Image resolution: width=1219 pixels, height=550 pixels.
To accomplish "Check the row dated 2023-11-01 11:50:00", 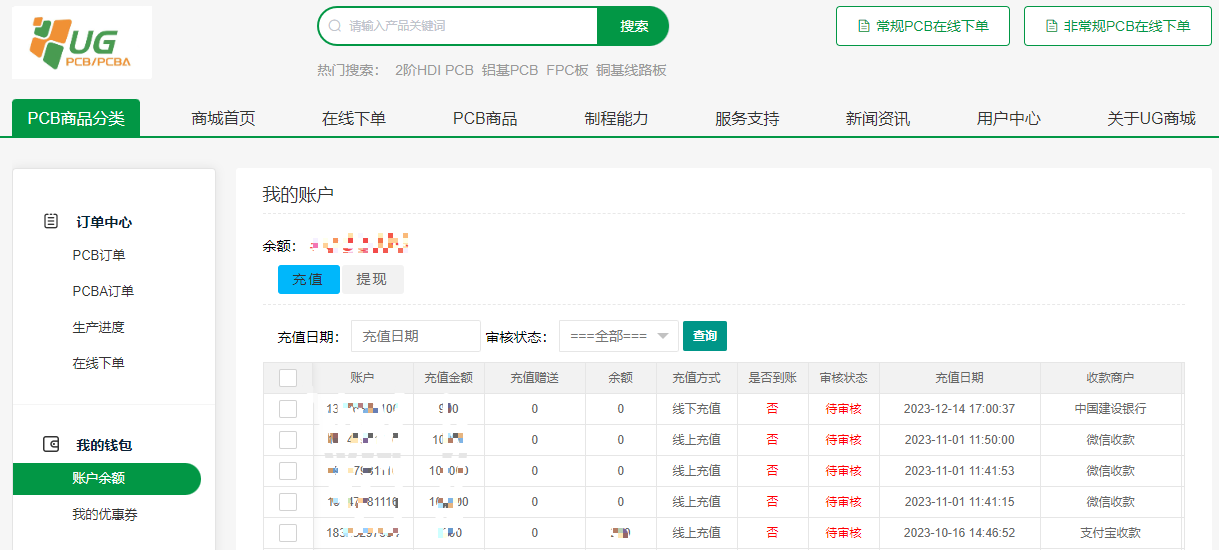I will click(288, 440).
